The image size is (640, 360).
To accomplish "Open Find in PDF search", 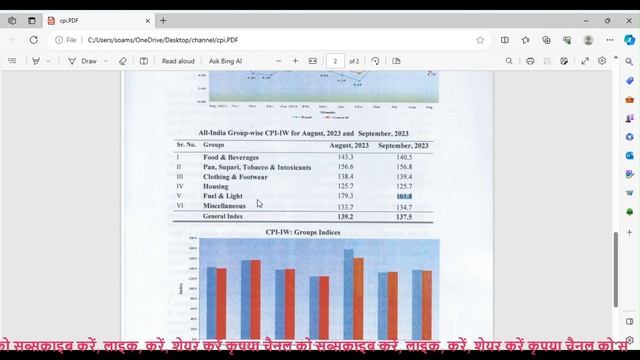I will 509,61.
